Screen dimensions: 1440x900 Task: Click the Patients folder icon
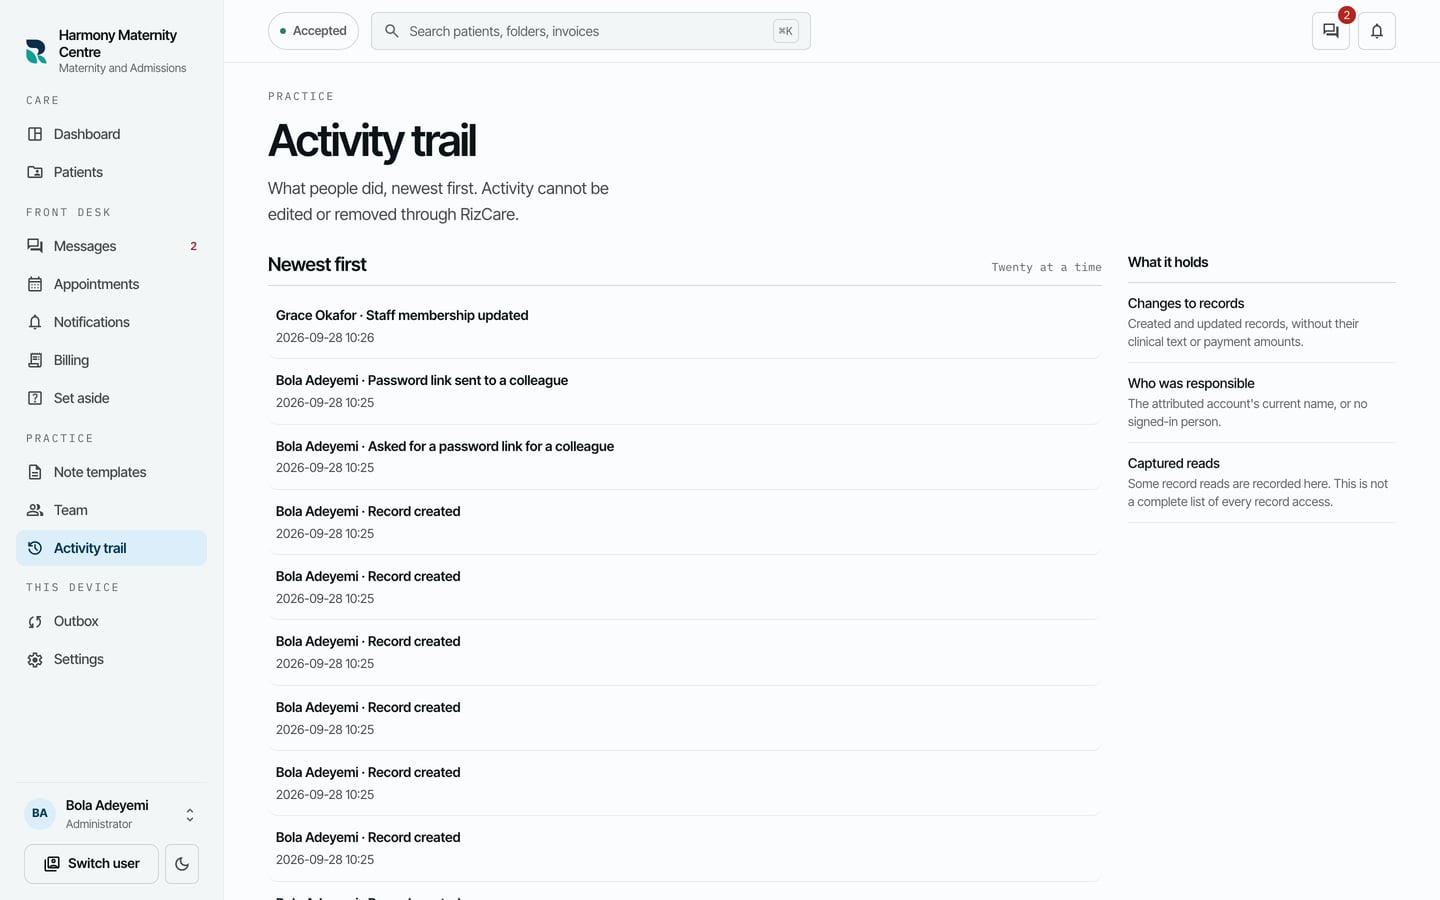[x=35, y=172]
